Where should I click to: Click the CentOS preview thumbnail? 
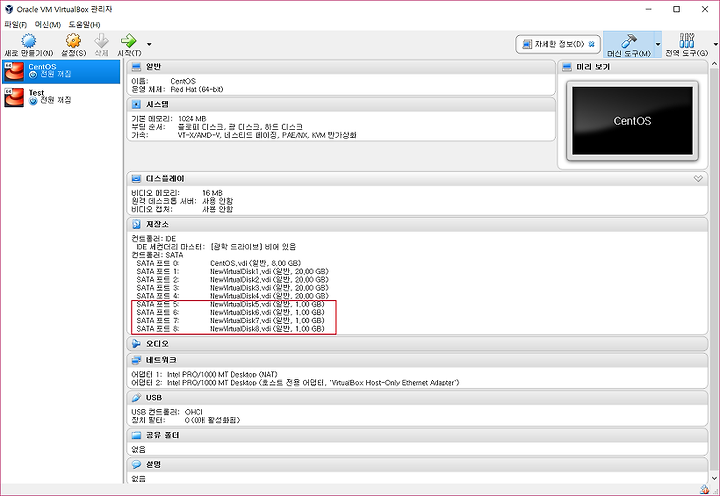point(632,121)
